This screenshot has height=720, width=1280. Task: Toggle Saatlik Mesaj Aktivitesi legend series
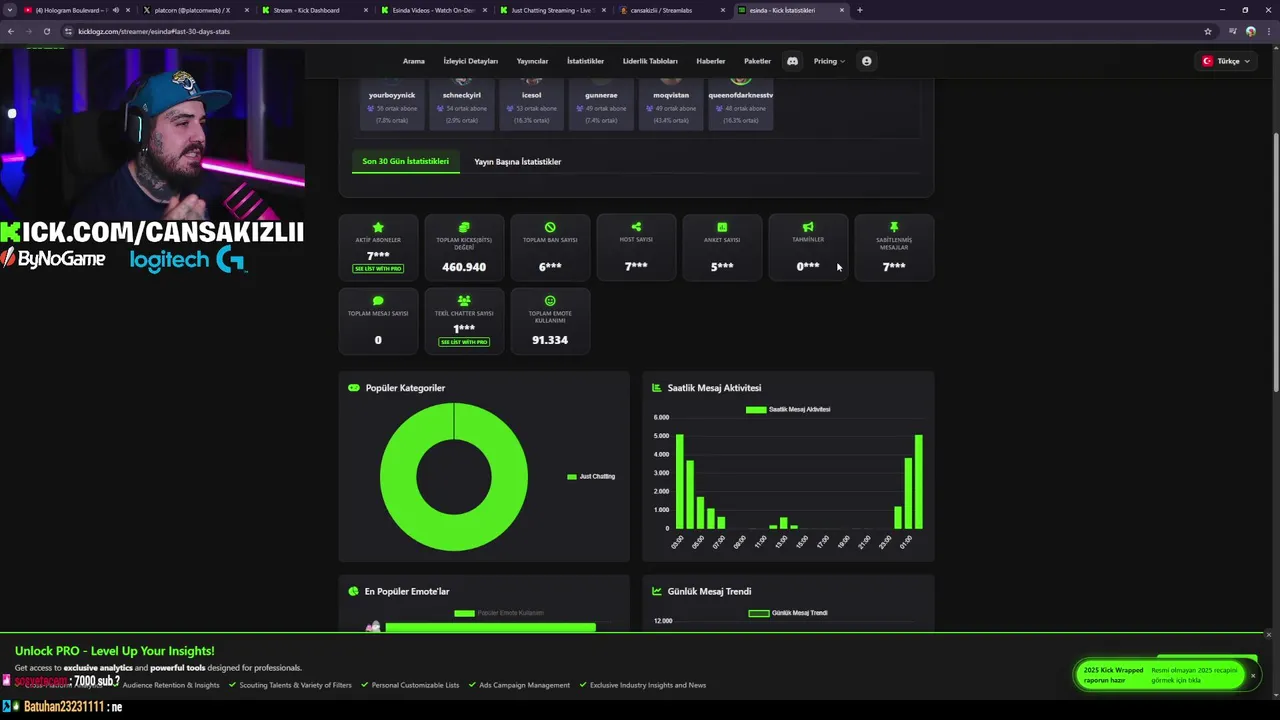[x=788, y=409]
